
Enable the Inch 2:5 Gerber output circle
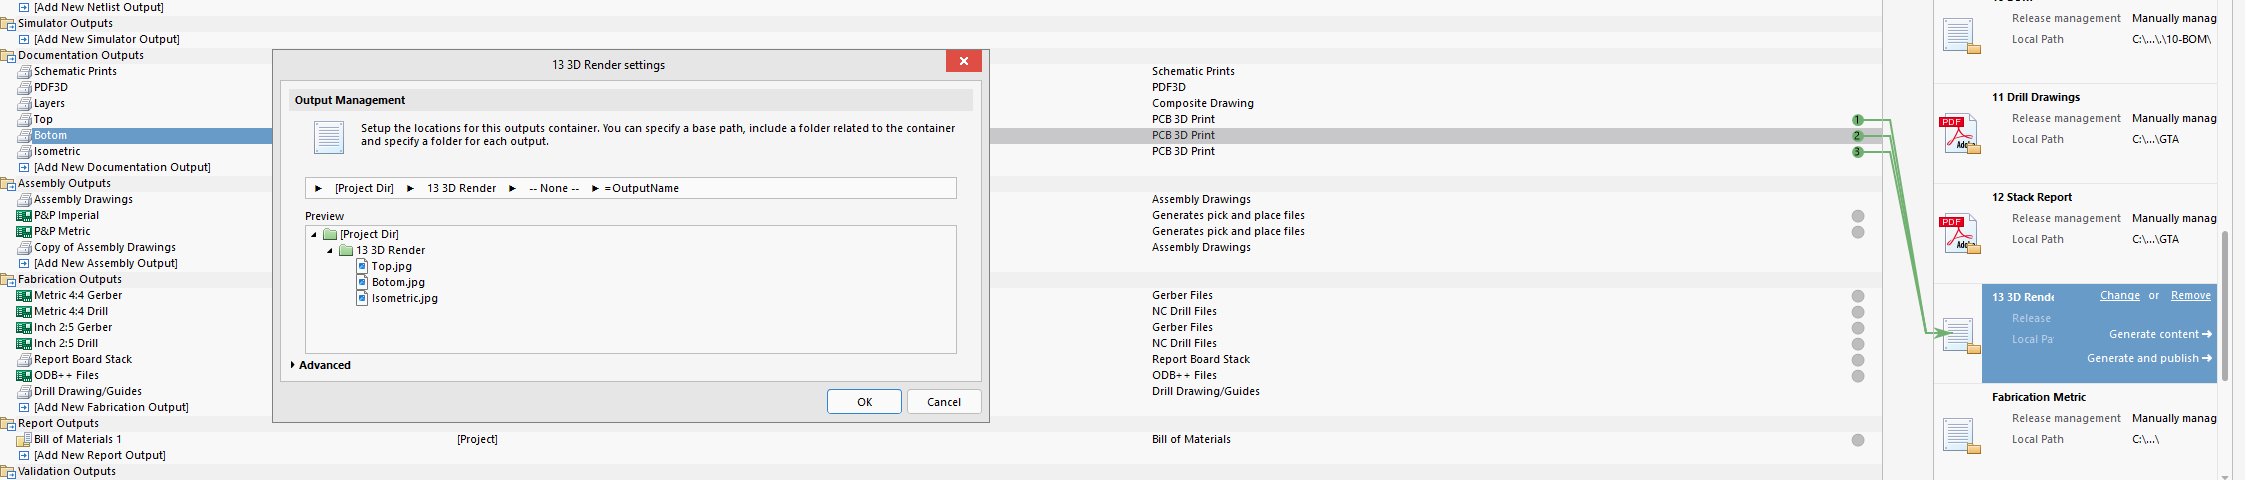pos(1858,328)
